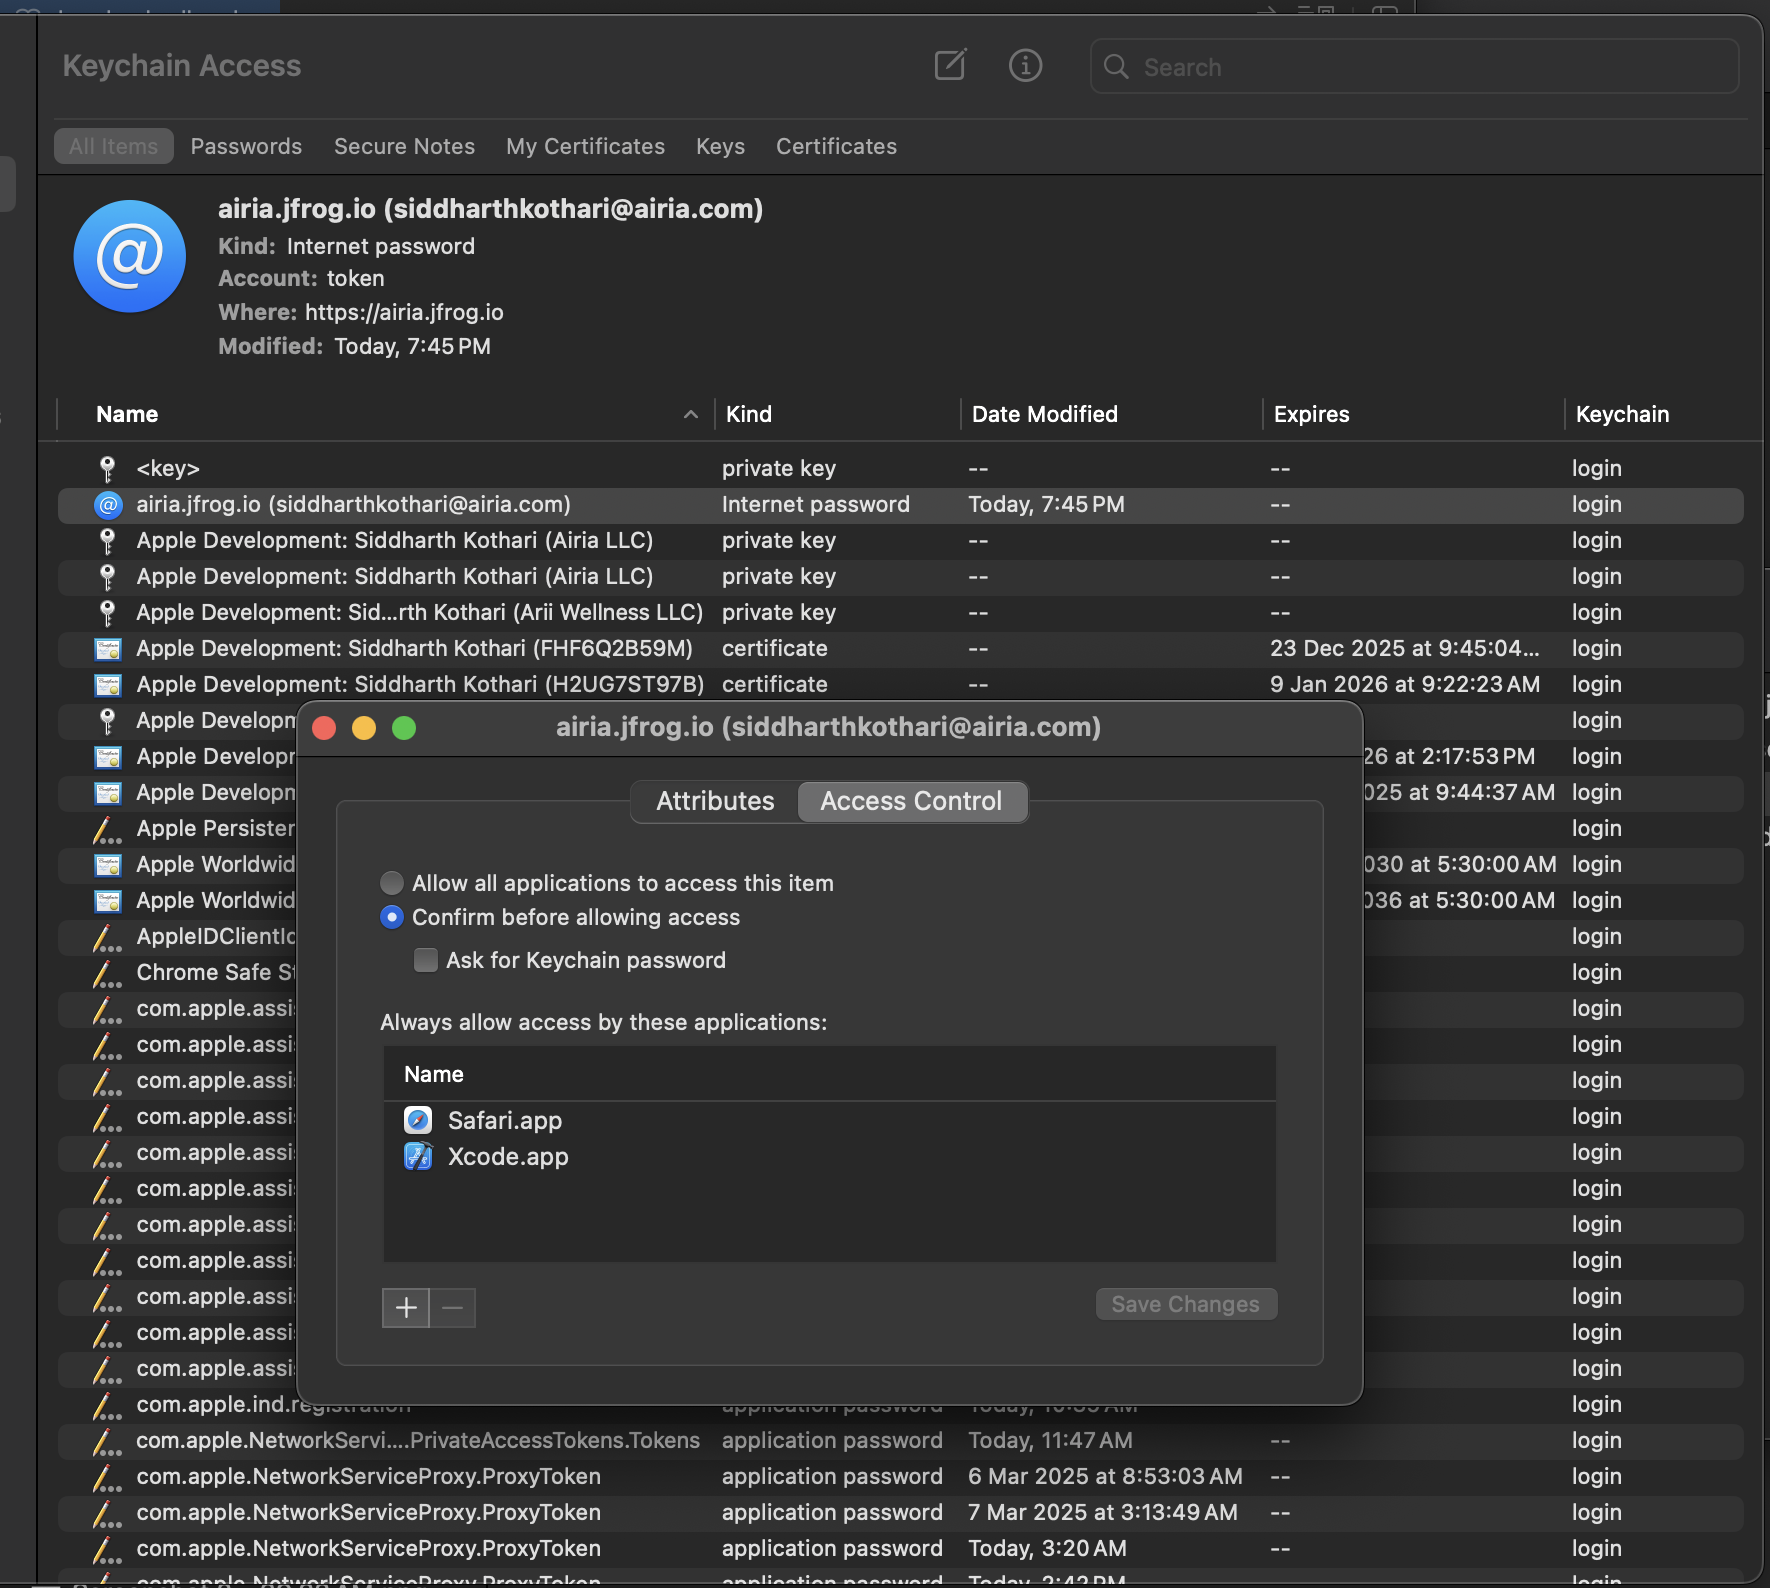This screenshot has width=1770, height=1588.
Task: Show the My Certificates category
Action: point(585,146)
